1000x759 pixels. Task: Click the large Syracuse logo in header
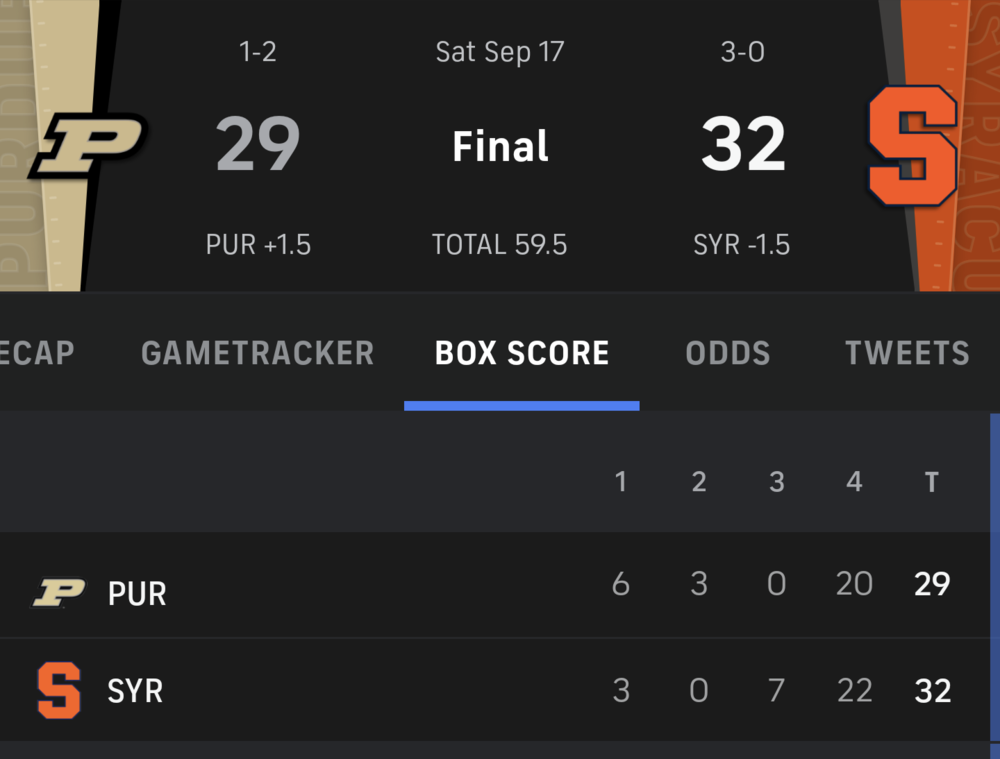coord(911,146)
